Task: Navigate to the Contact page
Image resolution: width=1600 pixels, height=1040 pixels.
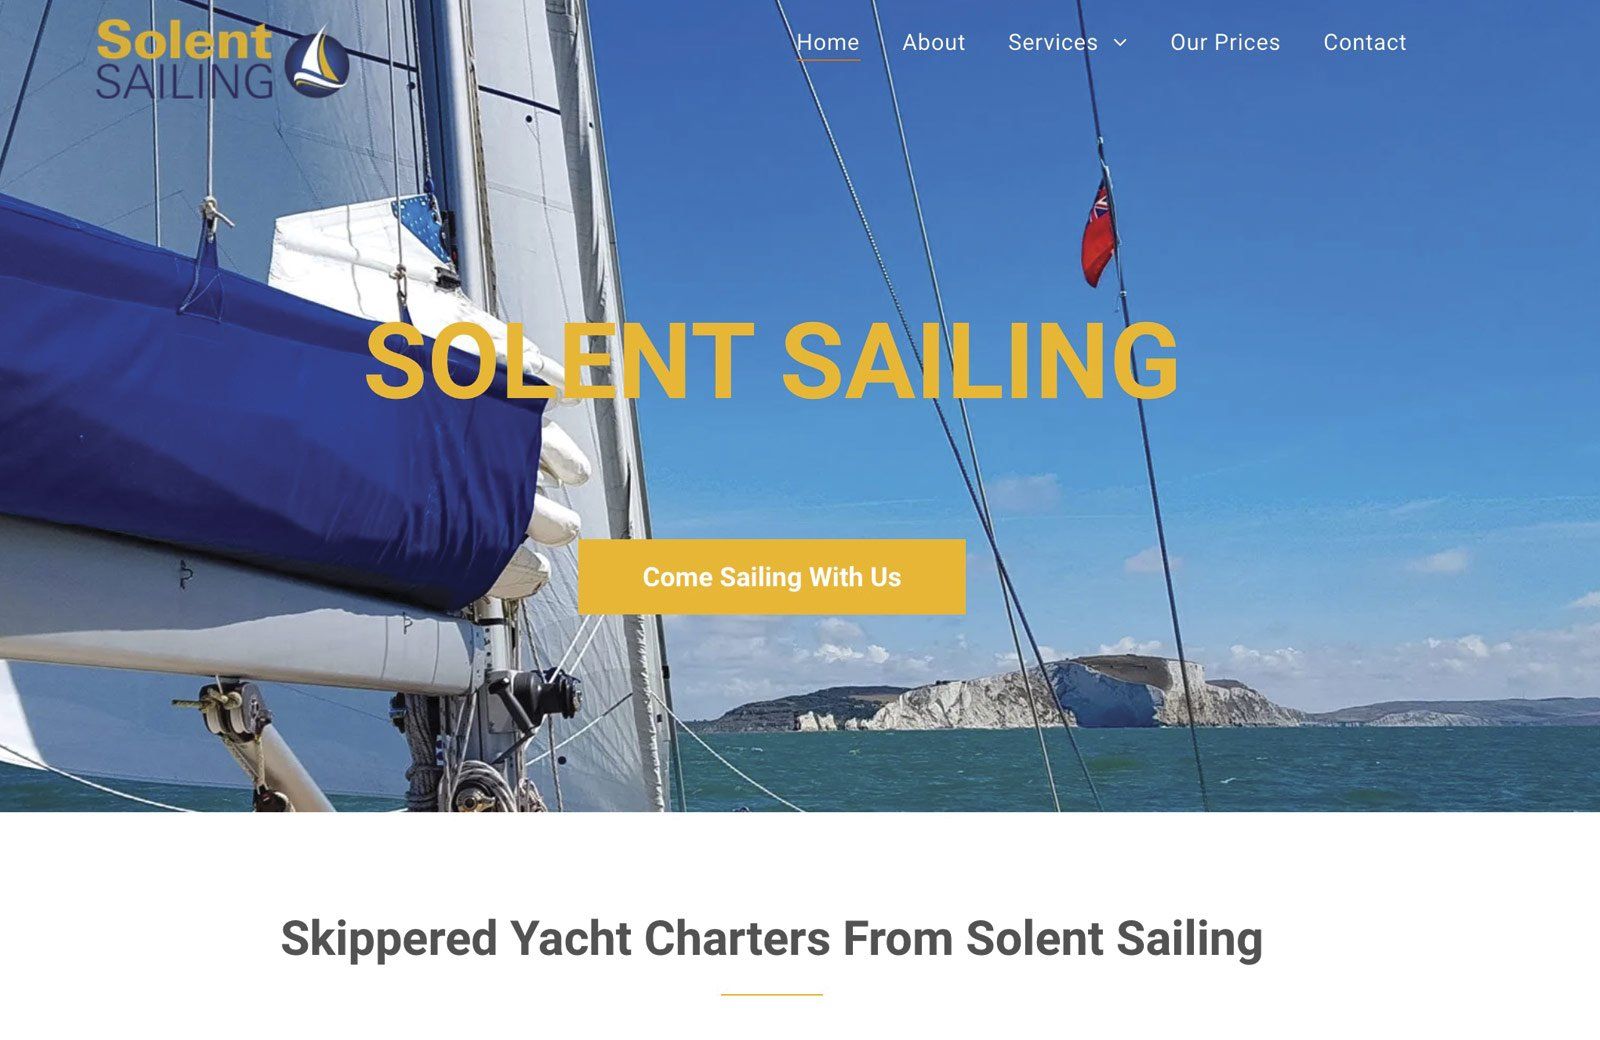Action: [1365, 42]
